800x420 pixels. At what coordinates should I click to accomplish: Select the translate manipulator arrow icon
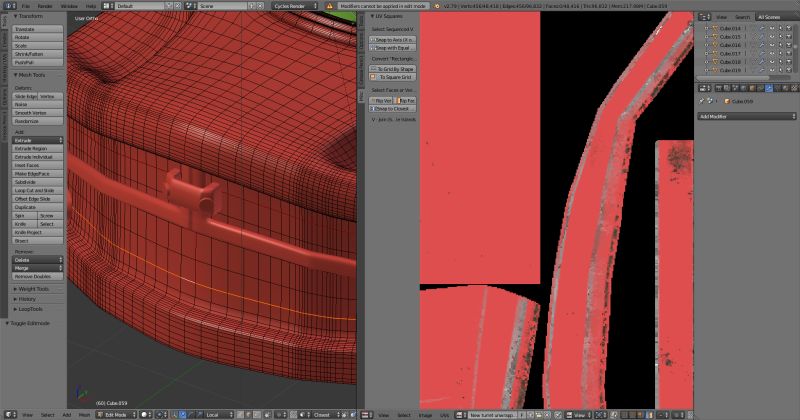point(182,414)
